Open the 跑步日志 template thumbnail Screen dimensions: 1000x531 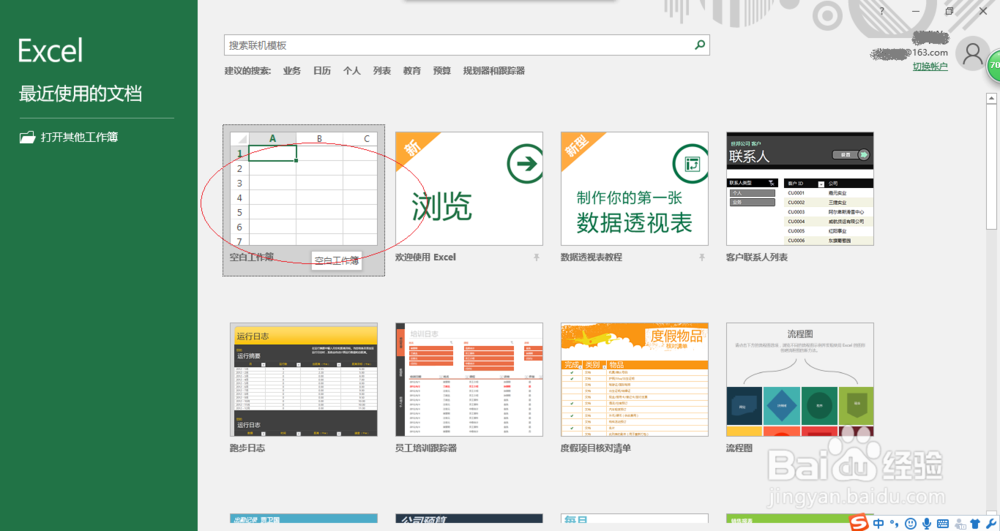[x=304, y=379]
